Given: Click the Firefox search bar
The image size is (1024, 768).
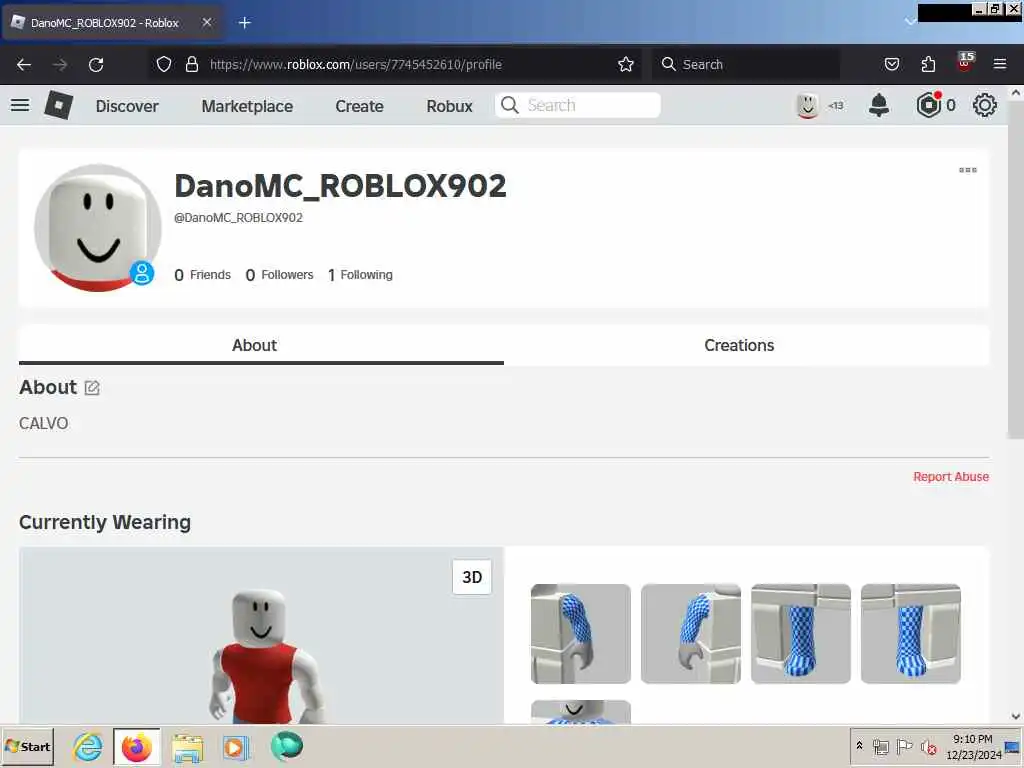Looking at the screenshot, I should click(746, 64).
